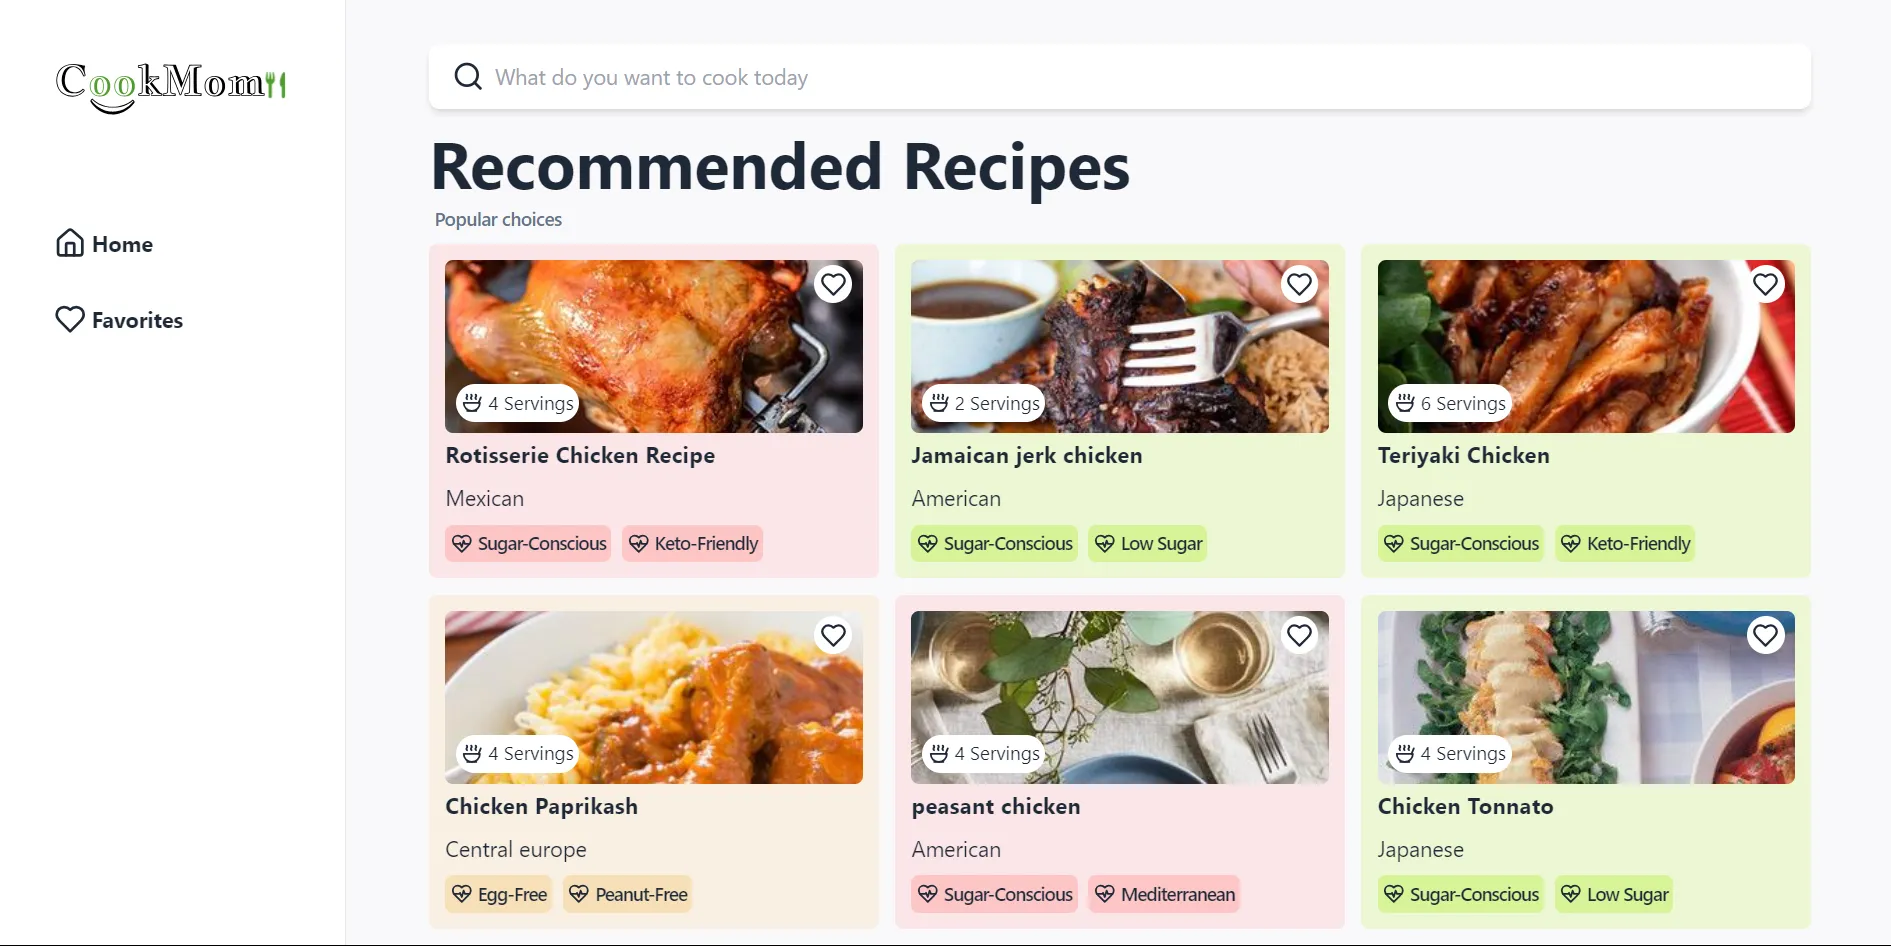Open the Jamaican jerk chicken title link
The width and height of the screenshot is (1891, 946).
pos(1026,456)
